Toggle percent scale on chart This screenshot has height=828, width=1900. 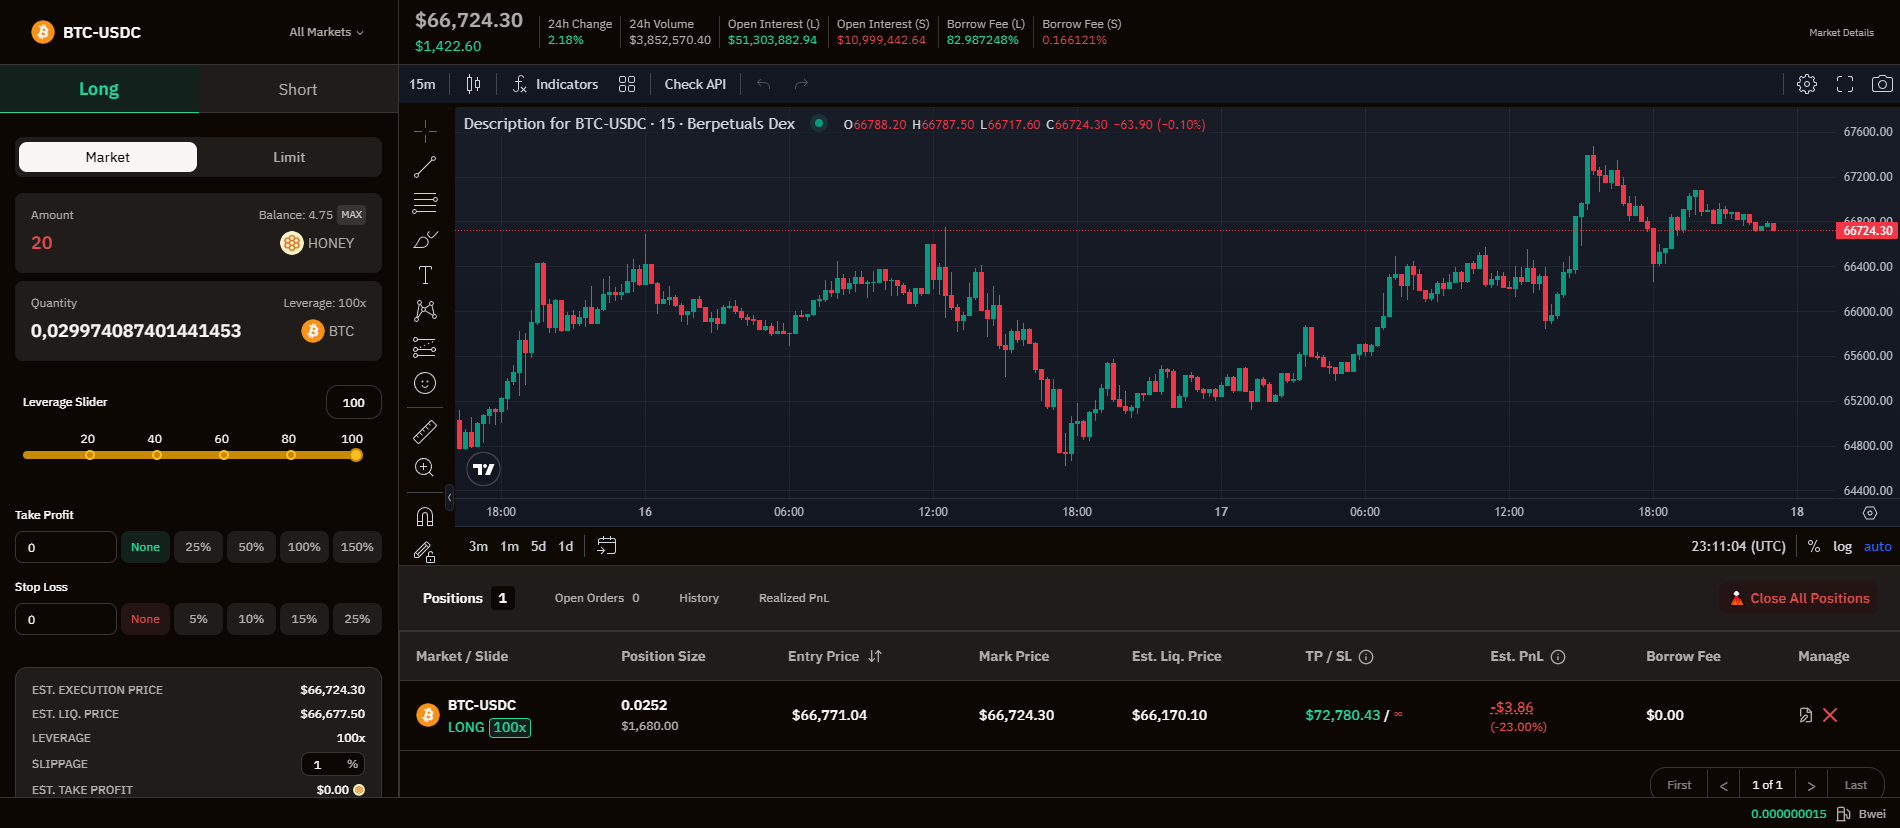click(1814, 546)
